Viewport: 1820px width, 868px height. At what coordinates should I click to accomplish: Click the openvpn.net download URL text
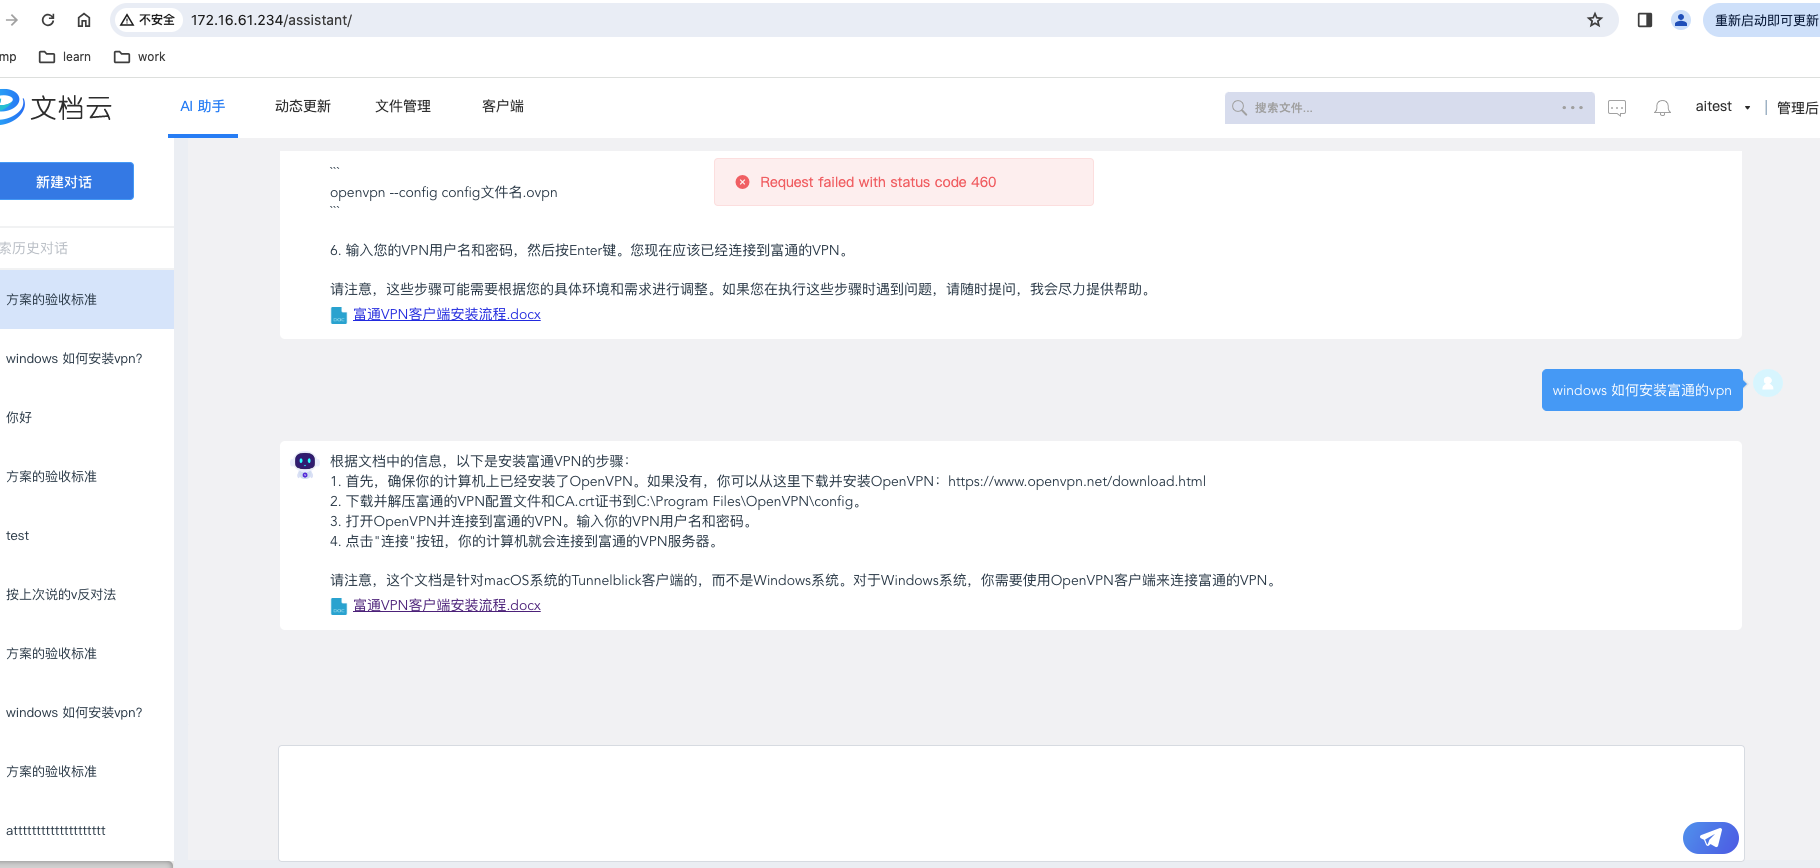[1077, 481]
